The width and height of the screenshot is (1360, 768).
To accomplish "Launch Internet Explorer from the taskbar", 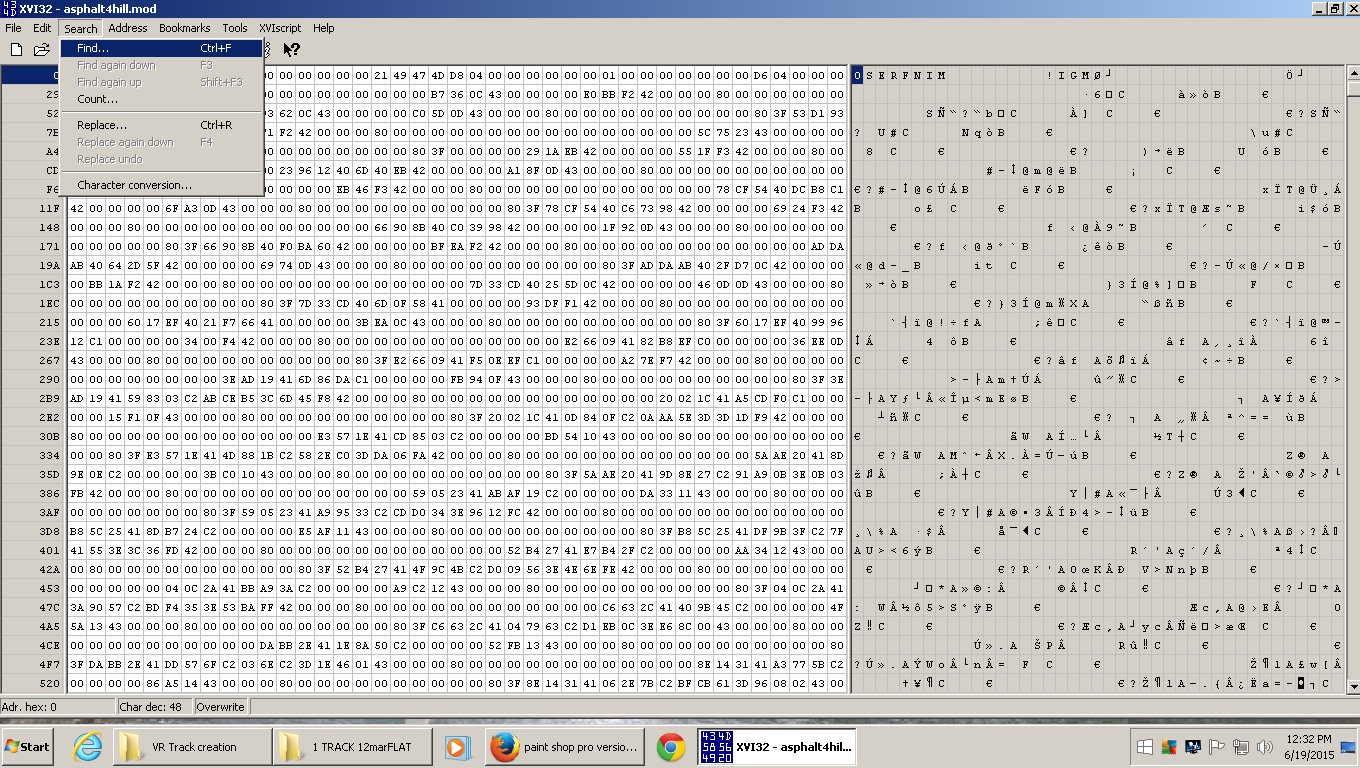I will coord(87,746).
